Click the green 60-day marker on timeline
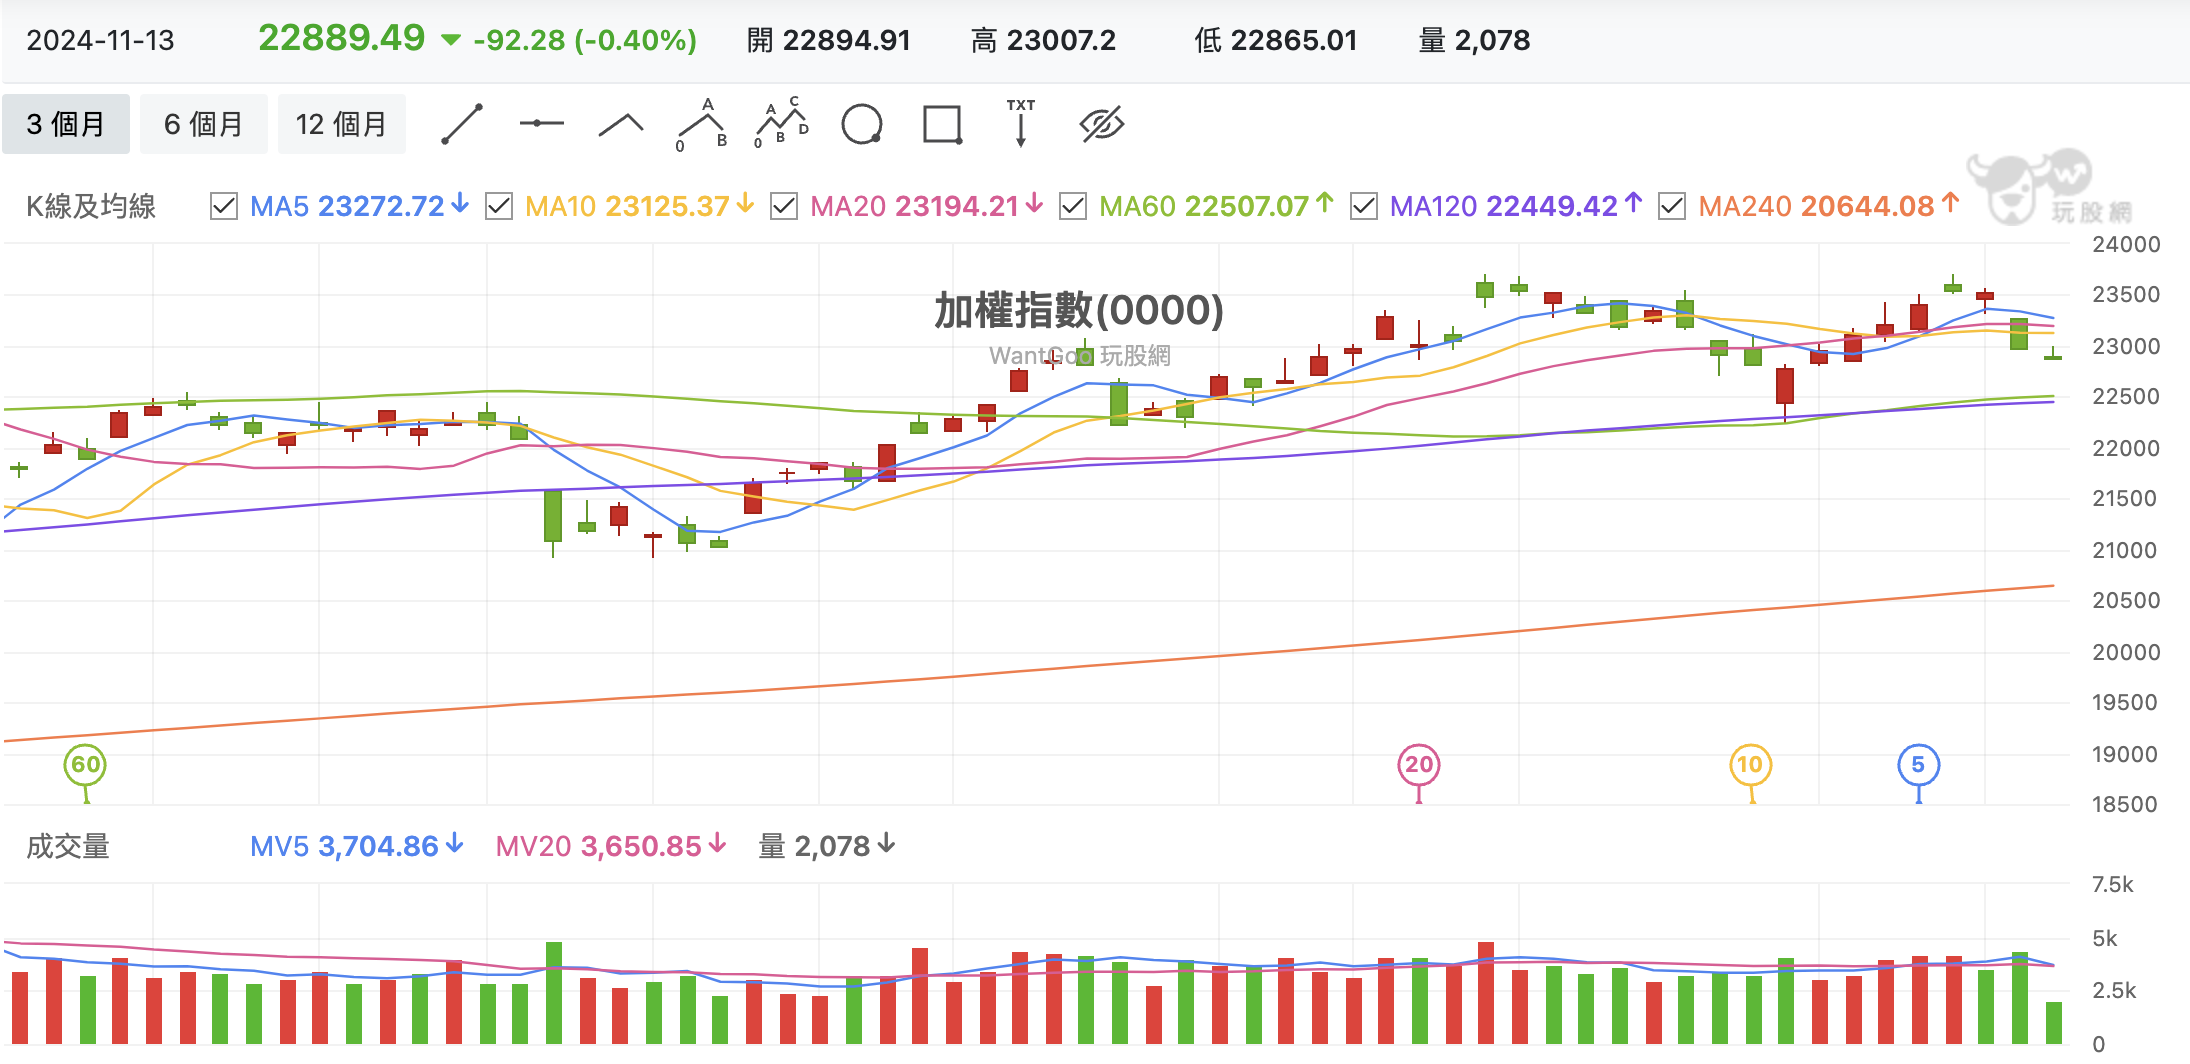Screen dimensions: 2190x1064 tap(85, 765)
